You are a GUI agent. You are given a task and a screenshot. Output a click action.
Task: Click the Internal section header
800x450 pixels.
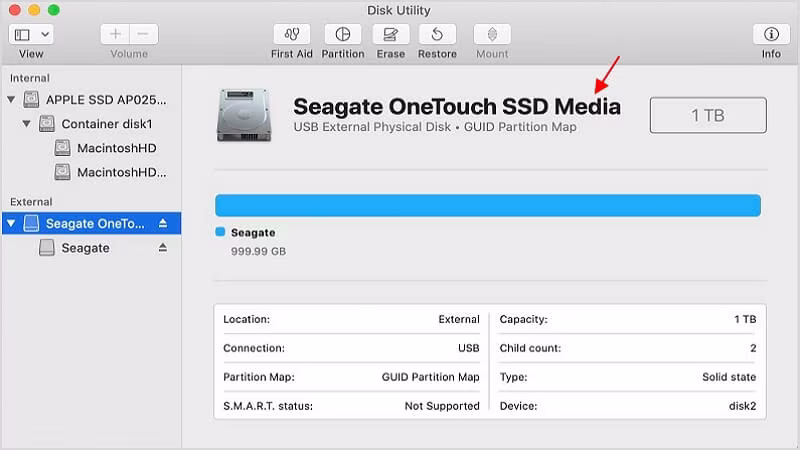(30, 78)
